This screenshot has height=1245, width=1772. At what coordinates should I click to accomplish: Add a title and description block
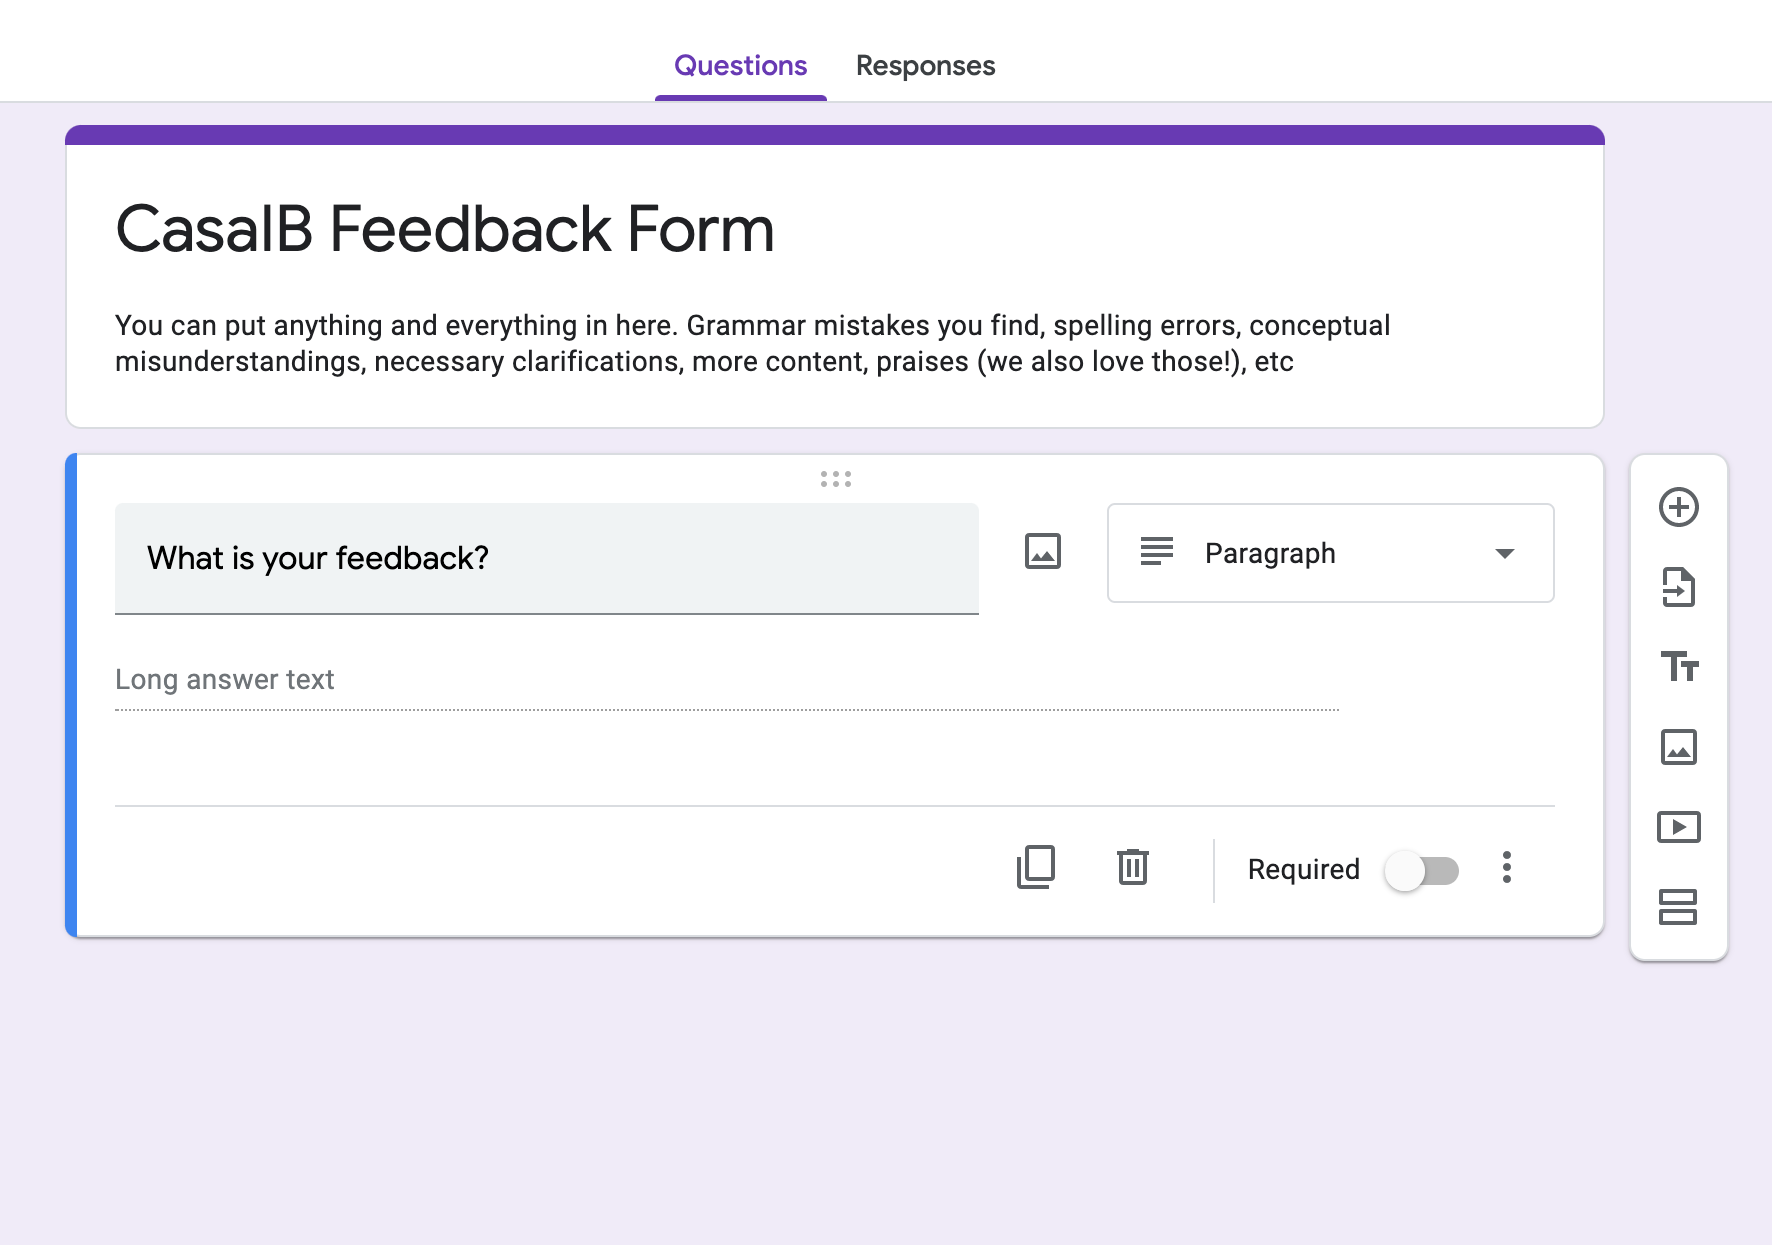click(1679, 666)
